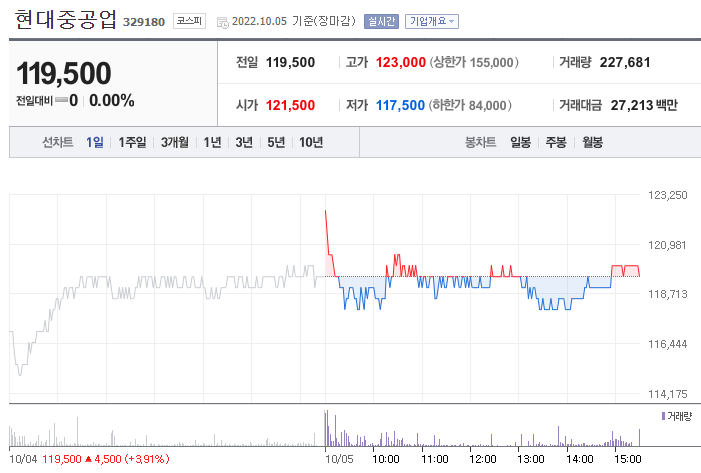Select the 5년 line chart tab
This screenshot has height=473, width=701.
tap(276, 142)
